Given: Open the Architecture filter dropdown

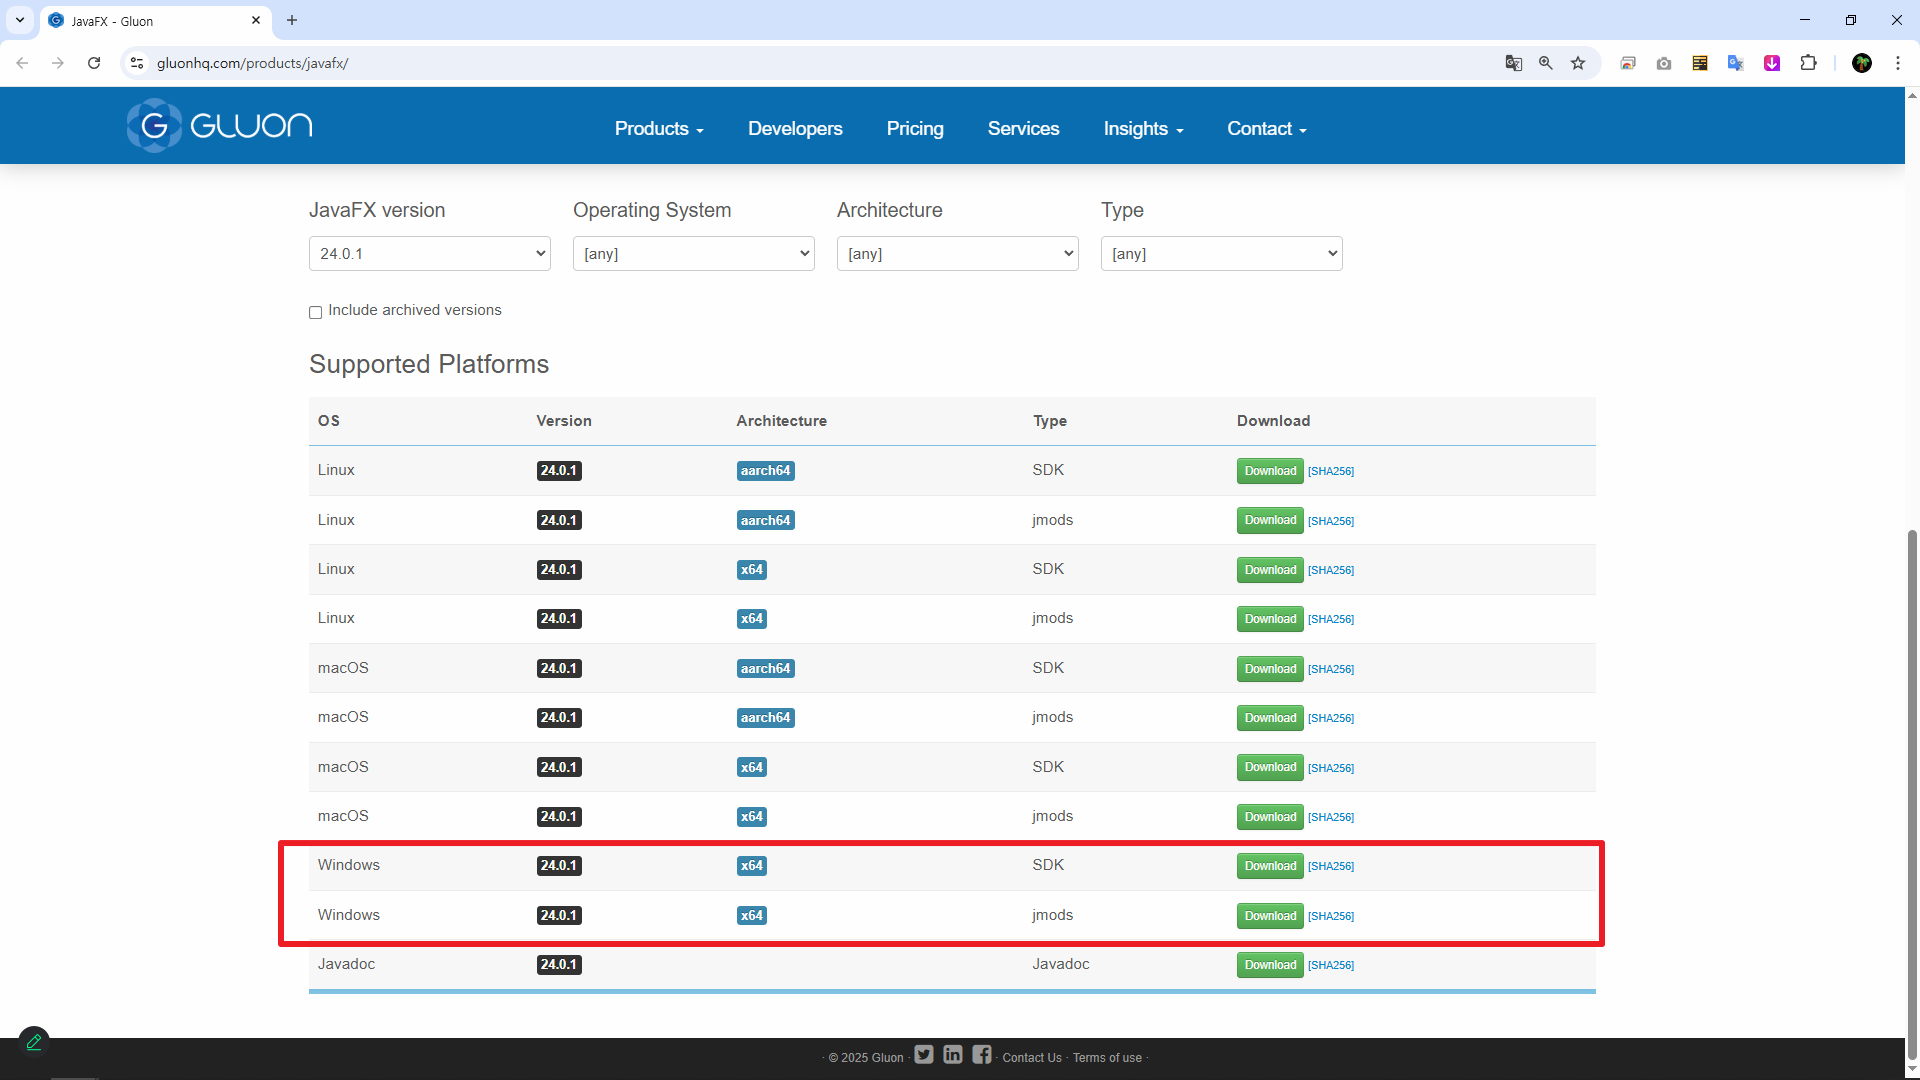Looking at the screenshot, I should point(958,254).
